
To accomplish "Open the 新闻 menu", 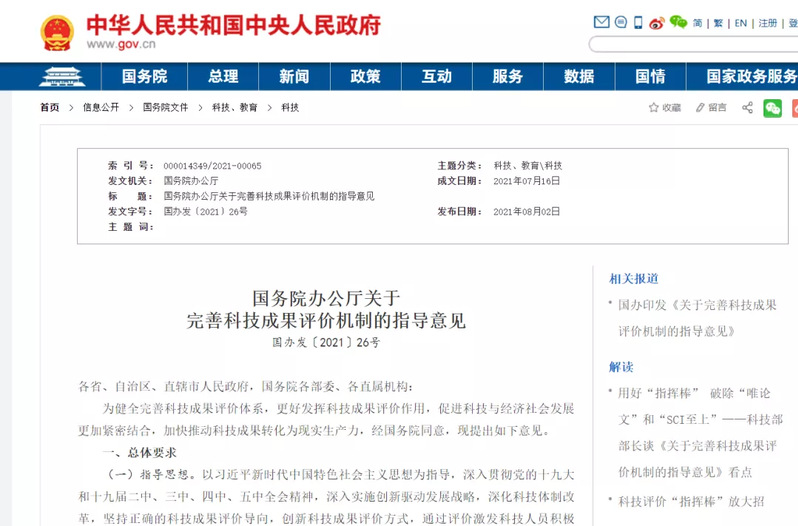I will (294, 76).
